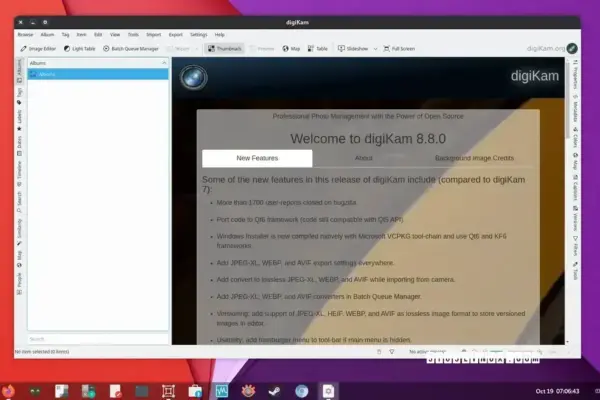Open the Item menu

(81, 34)
